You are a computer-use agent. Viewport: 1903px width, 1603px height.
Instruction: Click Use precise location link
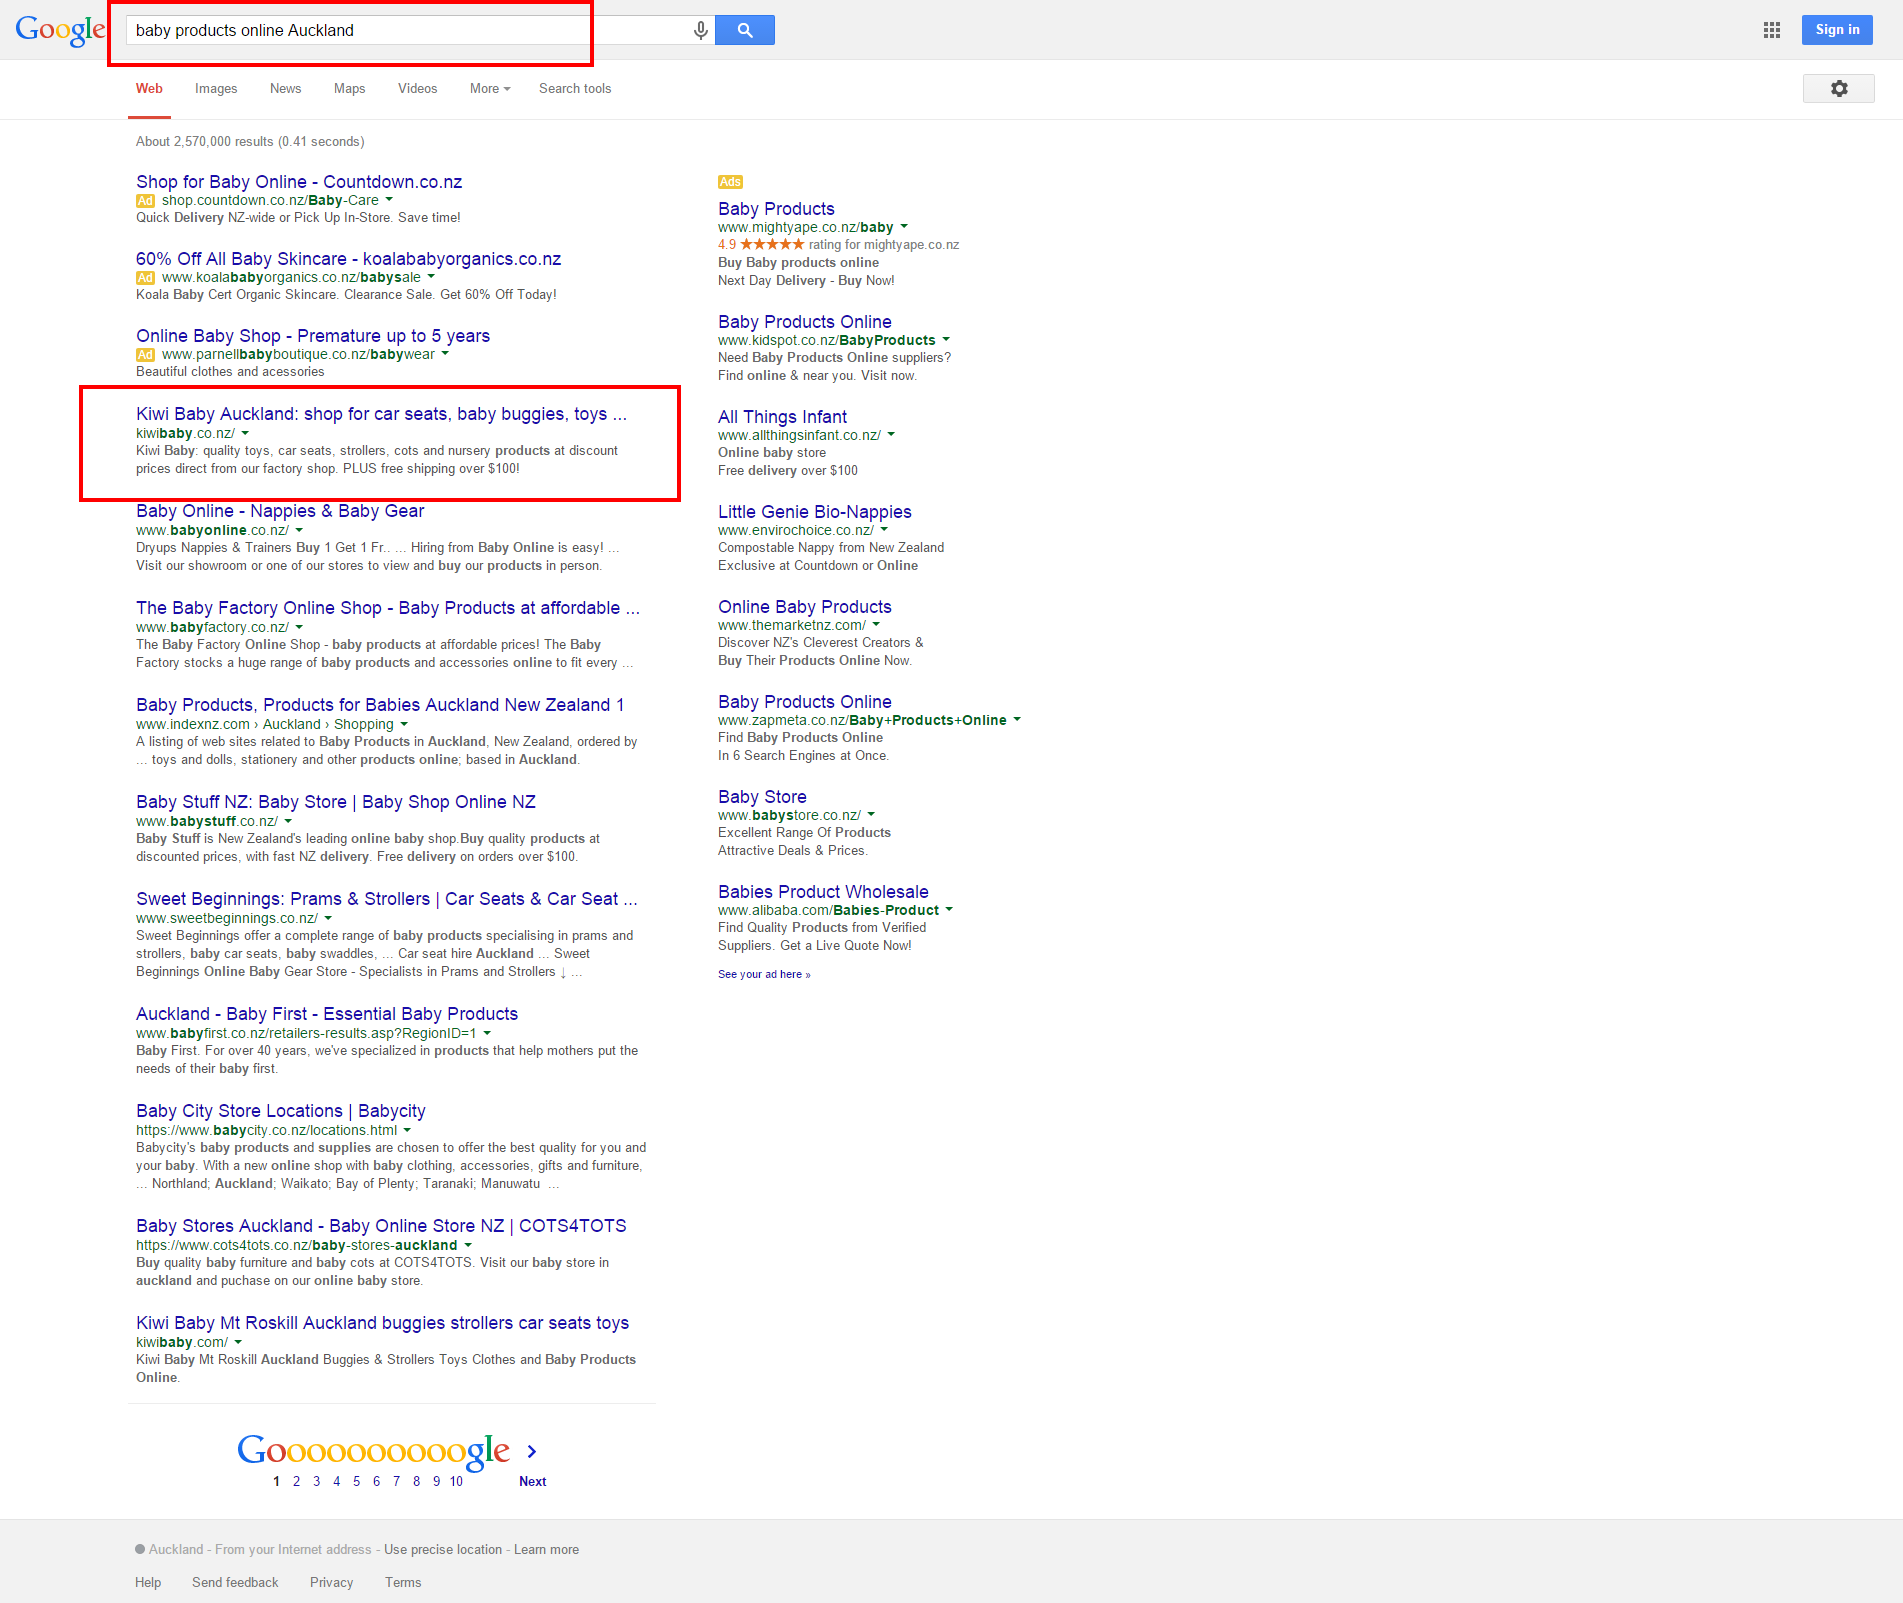pyautogui.click(x=443, y=1550)
